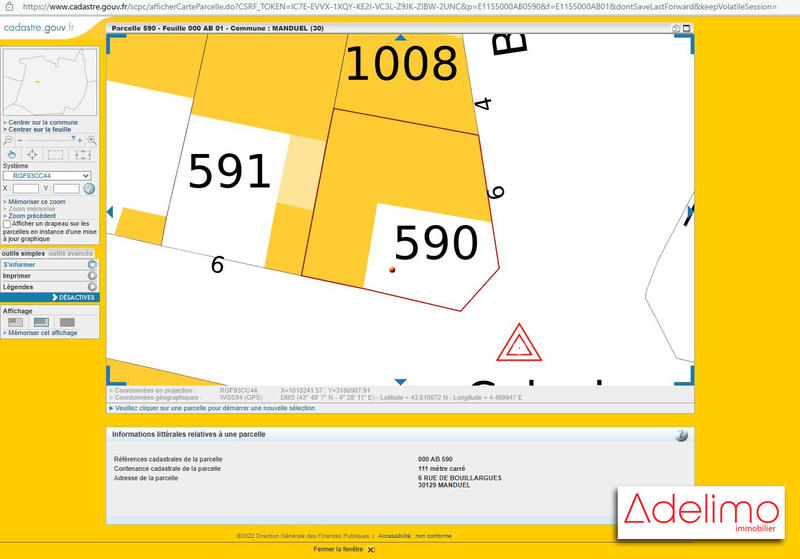Pan the map down with the bottom arrow
800x559 pixels.
coord(400,381)
